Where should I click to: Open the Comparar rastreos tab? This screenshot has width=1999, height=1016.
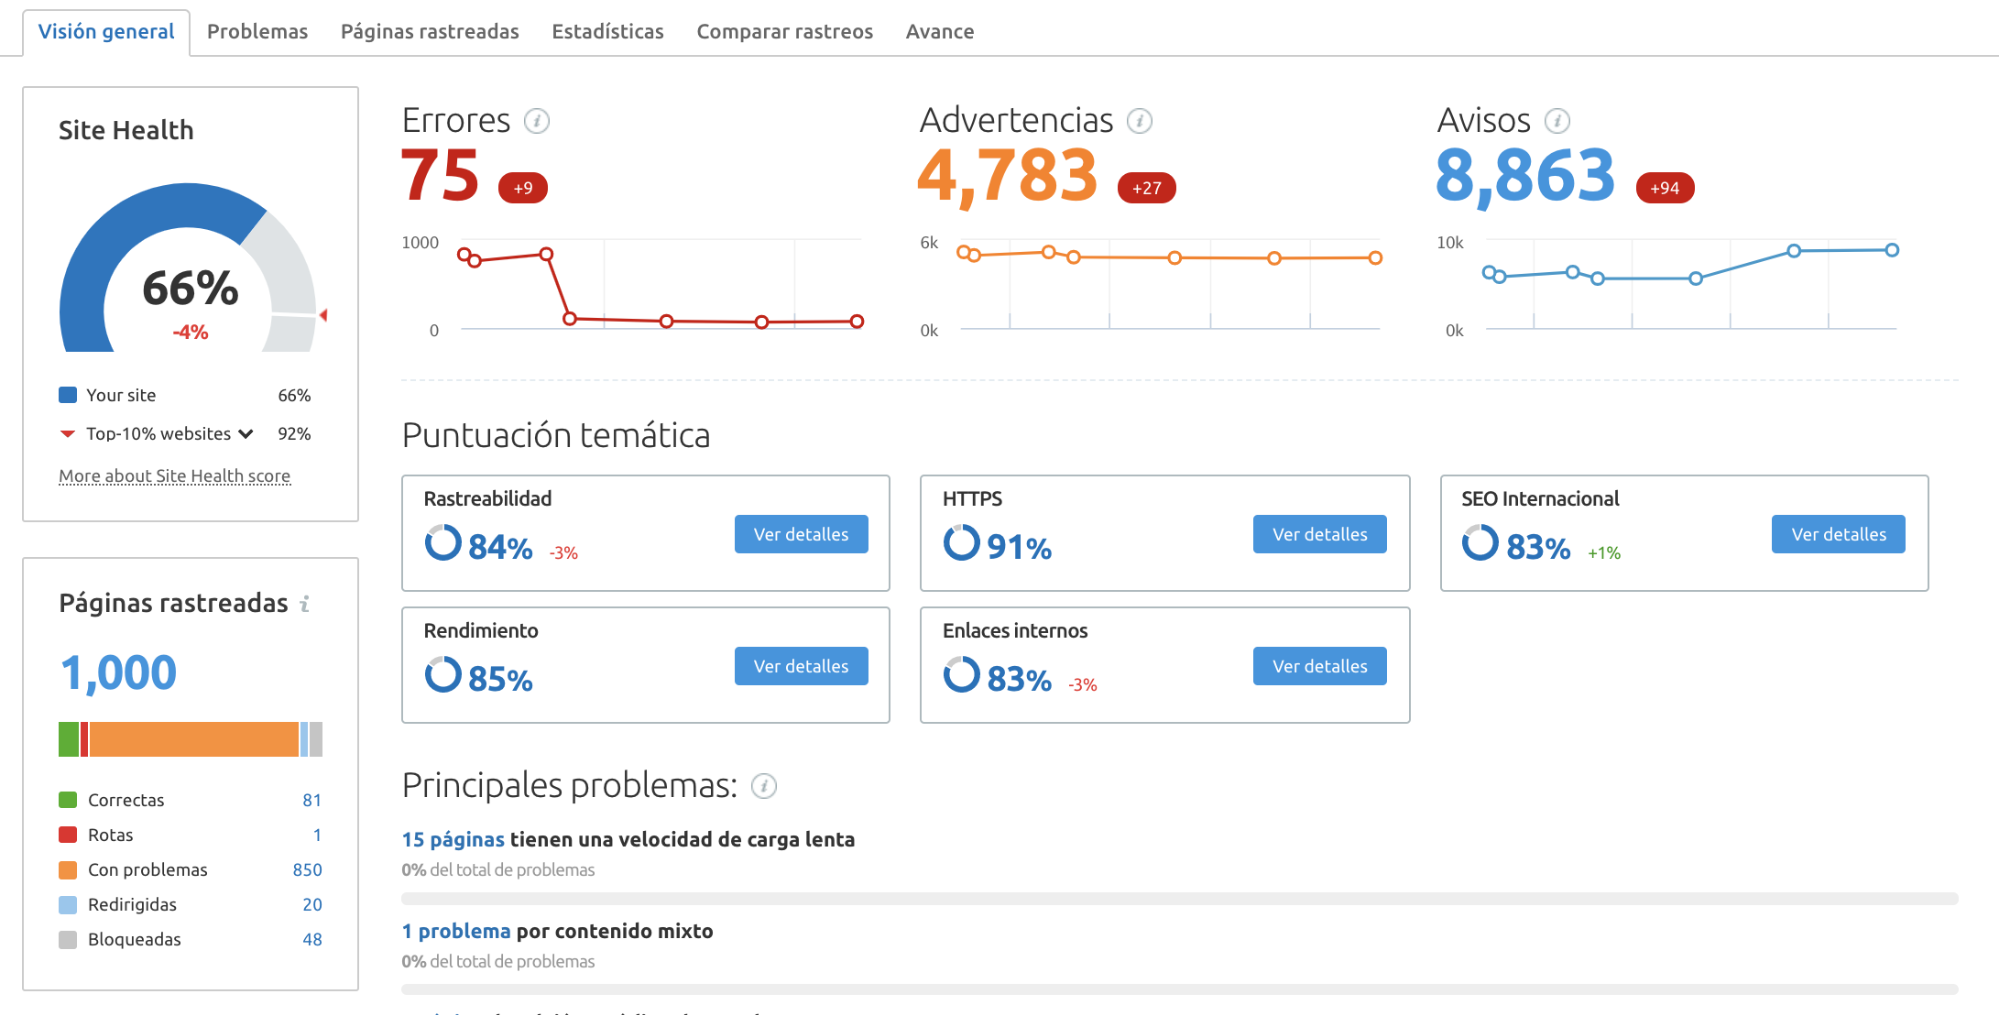coord(785,31)
